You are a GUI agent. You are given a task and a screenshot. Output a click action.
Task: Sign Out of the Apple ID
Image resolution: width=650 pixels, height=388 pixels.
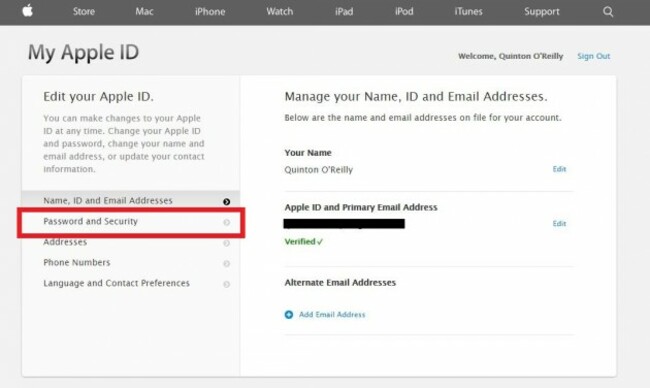pos(594,56)
